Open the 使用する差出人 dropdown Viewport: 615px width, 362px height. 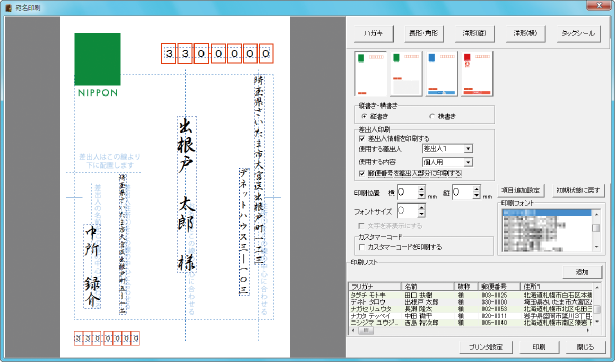tap(448, 149)
